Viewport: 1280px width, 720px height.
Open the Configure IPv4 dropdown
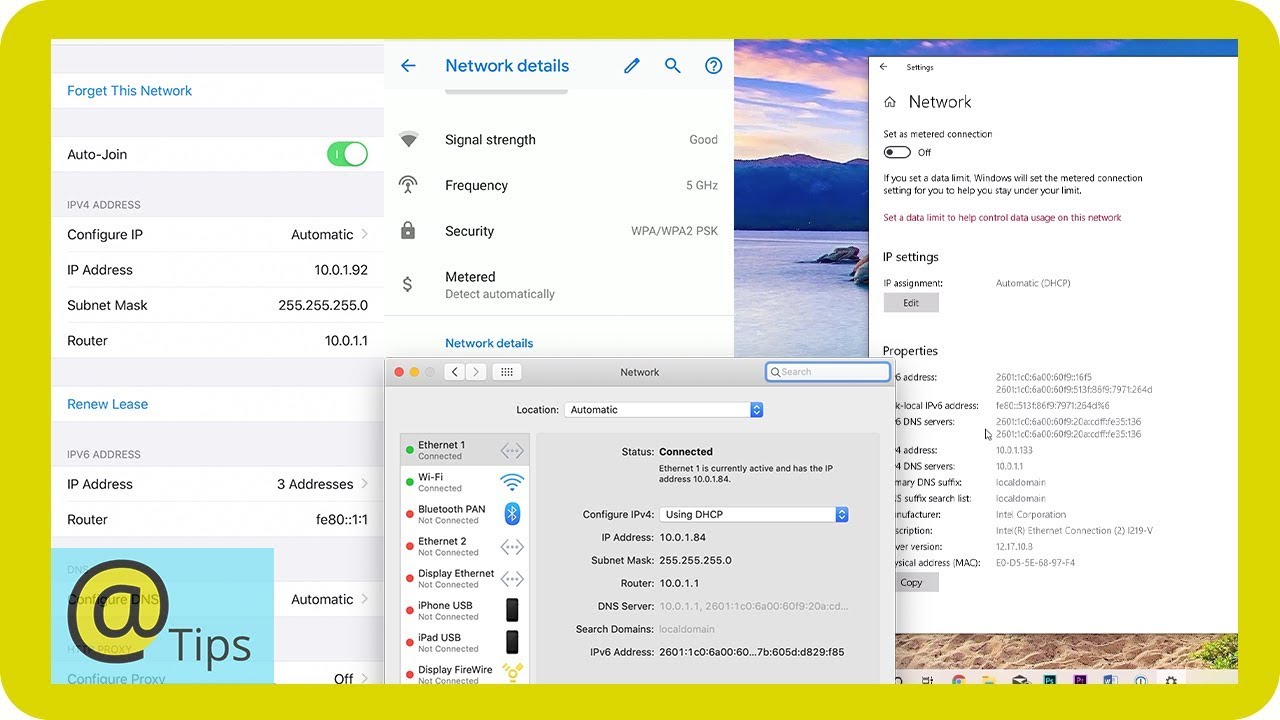(754, 514)
